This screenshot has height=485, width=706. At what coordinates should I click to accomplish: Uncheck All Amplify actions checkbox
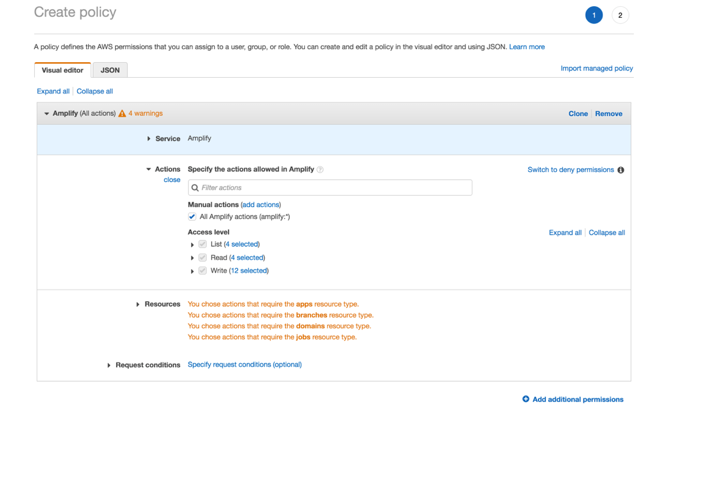[x=192, y=217]
